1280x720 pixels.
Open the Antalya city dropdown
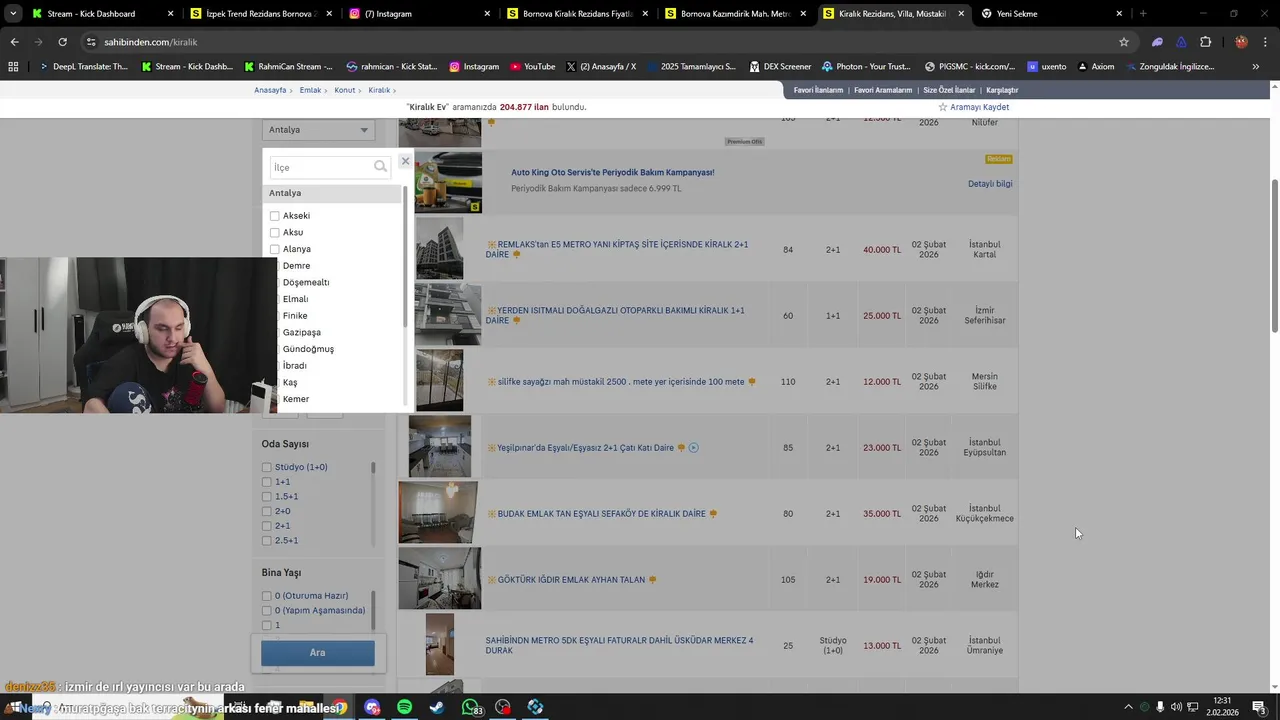pos(318,130)
